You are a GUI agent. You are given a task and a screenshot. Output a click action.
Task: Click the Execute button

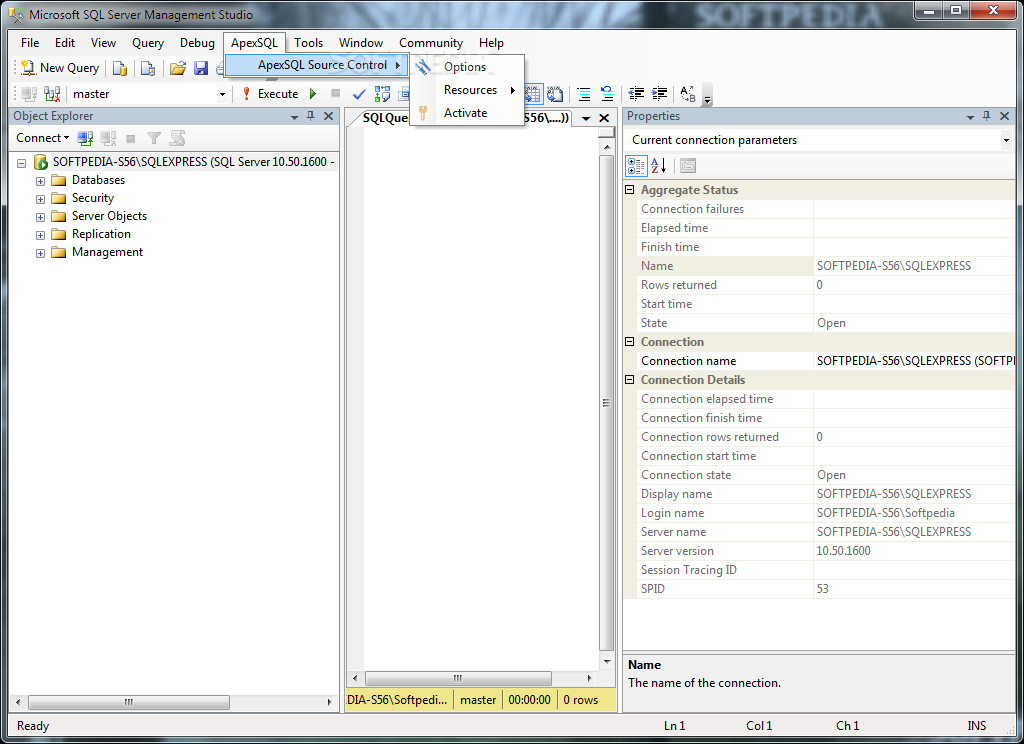[270, 94]
